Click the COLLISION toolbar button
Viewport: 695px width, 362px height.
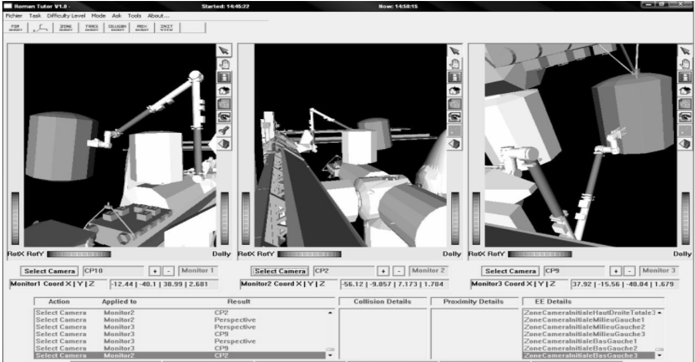117,27
